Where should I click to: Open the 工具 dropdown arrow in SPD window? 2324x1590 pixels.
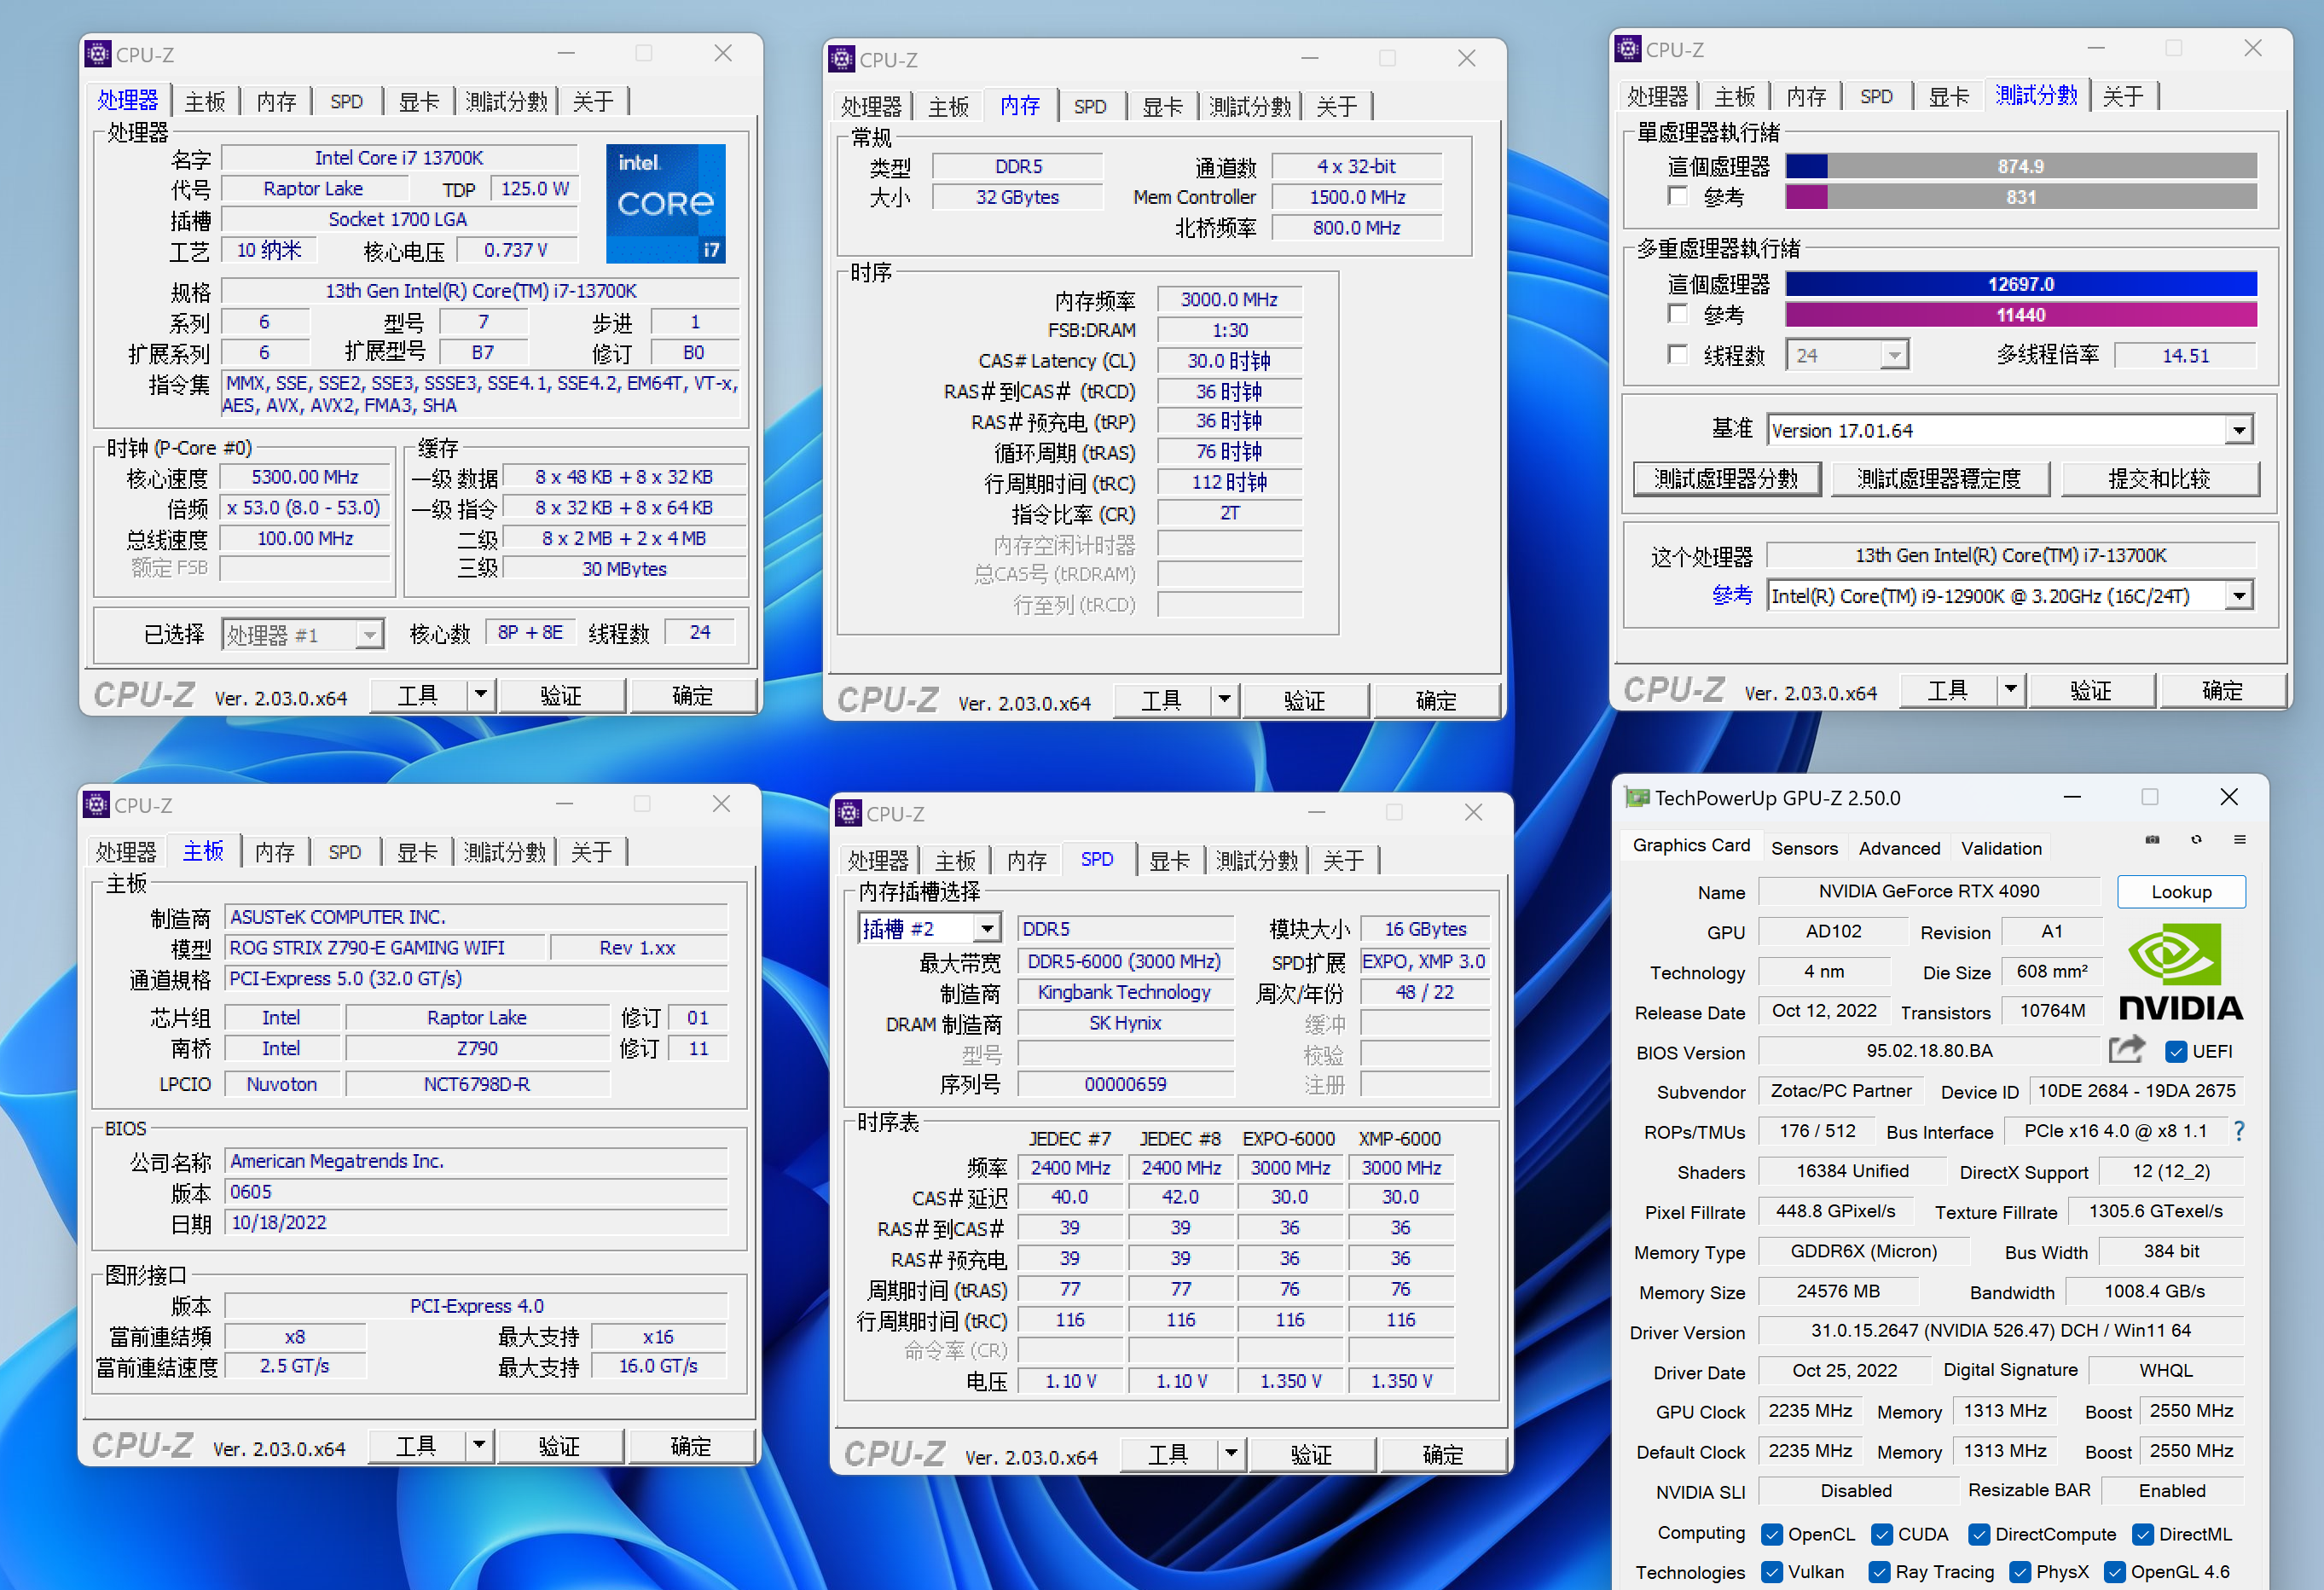(x=1231, y=1453)
